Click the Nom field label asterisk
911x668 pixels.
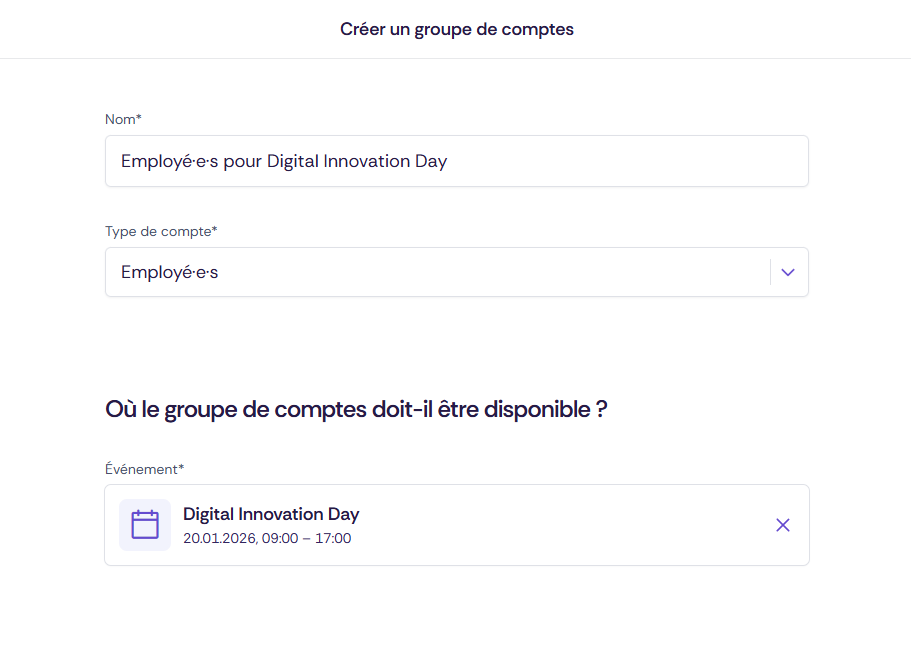[x=140, y=117]
